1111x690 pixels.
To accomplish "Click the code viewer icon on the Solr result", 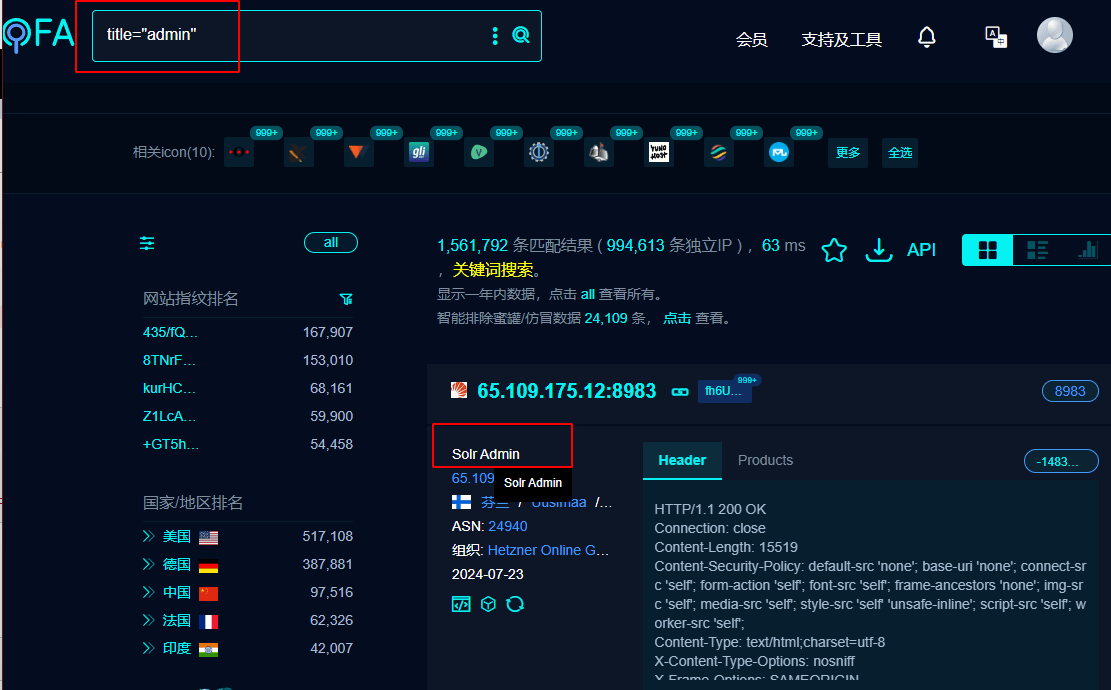I will [x=461, y=604].
